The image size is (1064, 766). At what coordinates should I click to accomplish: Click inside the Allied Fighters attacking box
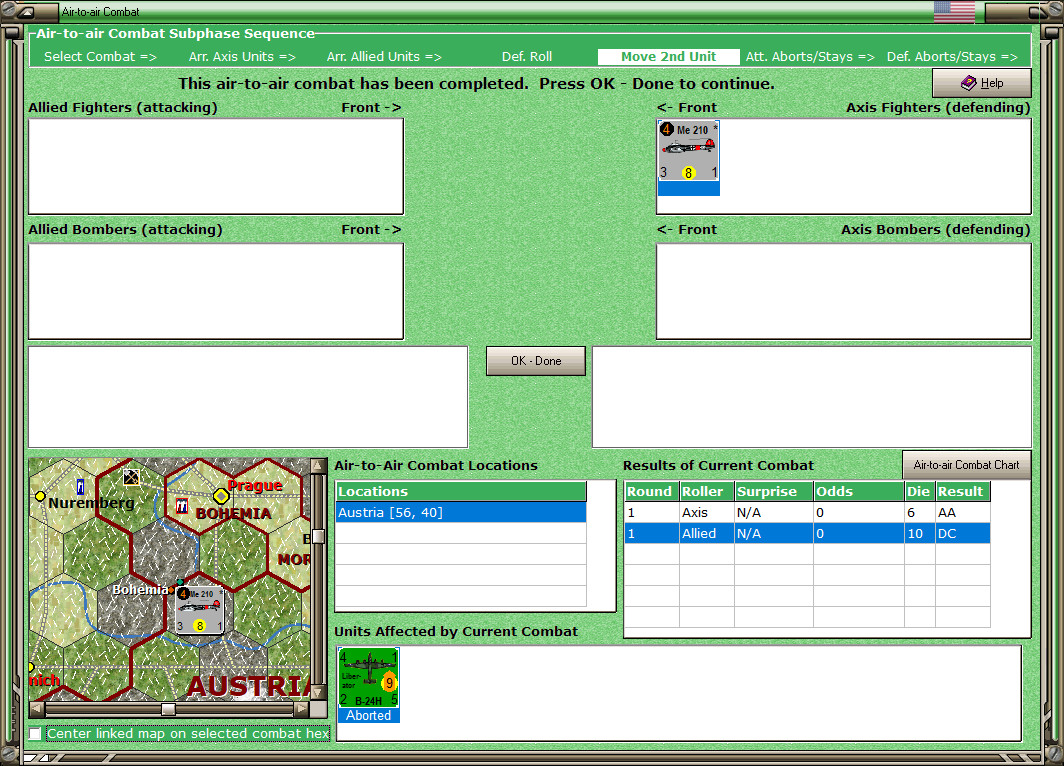(x=216, y=166)
